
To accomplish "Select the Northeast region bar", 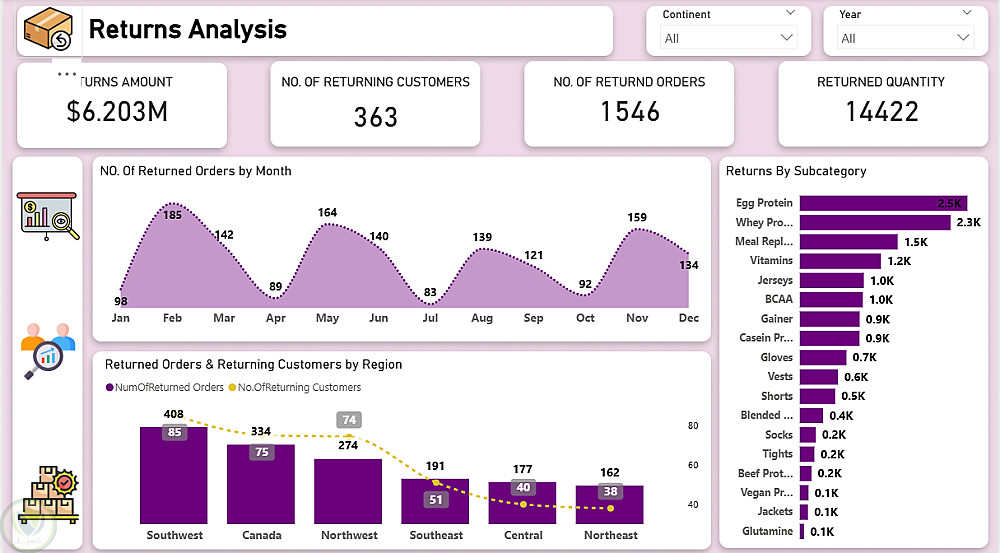I will tap(609, 505).
